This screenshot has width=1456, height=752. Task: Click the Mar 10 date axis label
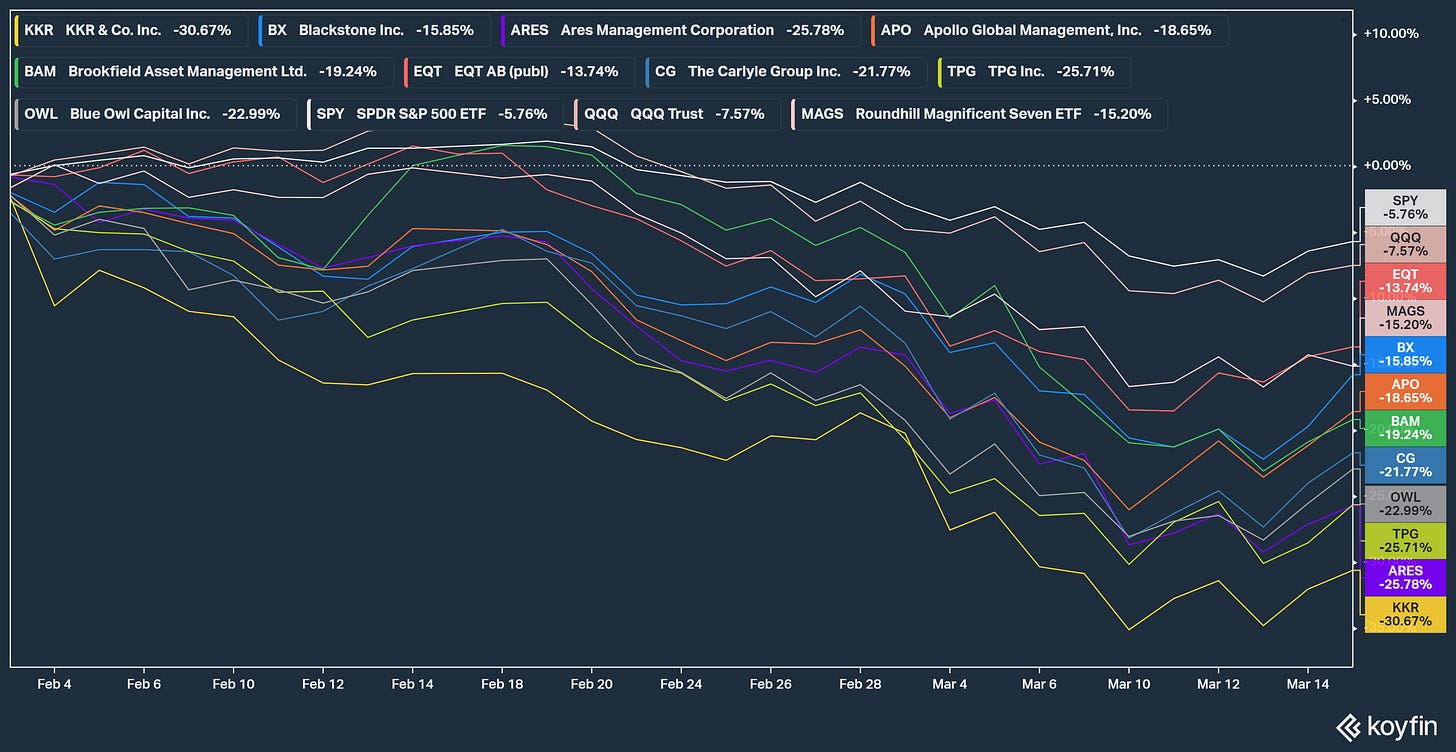(x=1128, y=684)
